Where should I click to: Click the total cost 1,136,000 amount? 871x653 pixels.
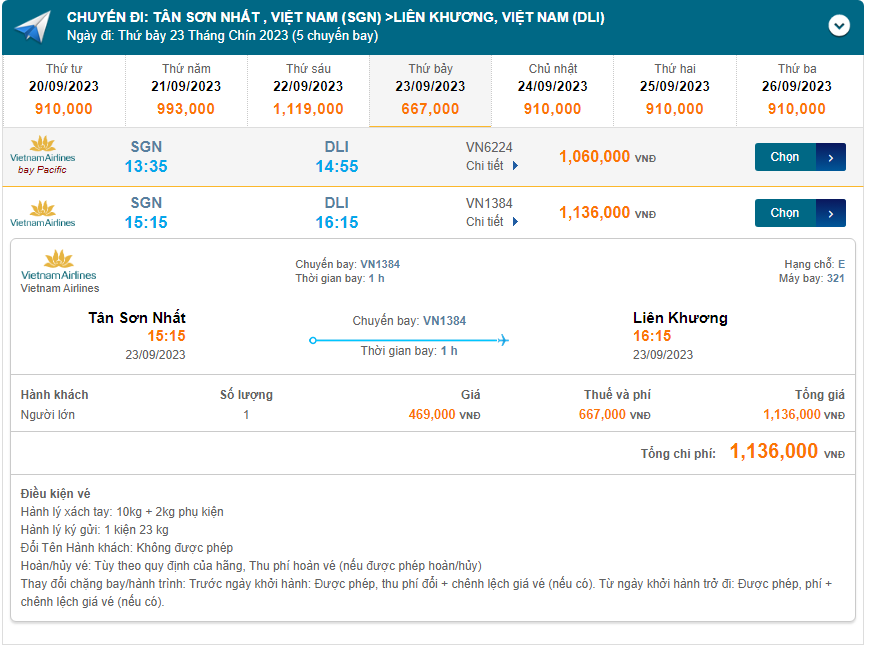click(774, 451)
